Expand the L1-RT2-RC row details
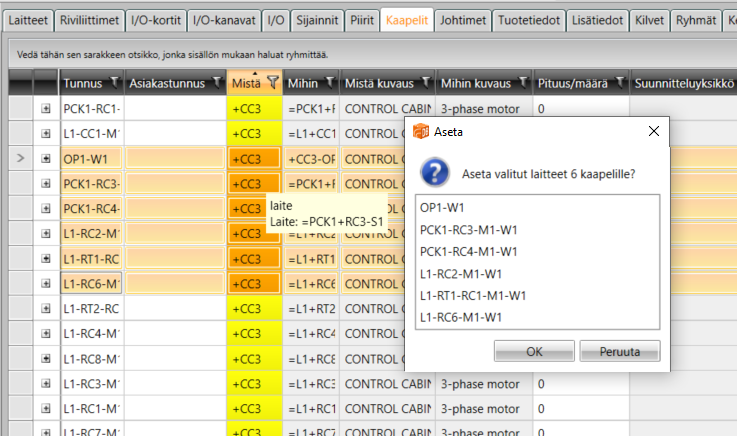The height and width of the screenshot is (436, 737). coord(46,308)
